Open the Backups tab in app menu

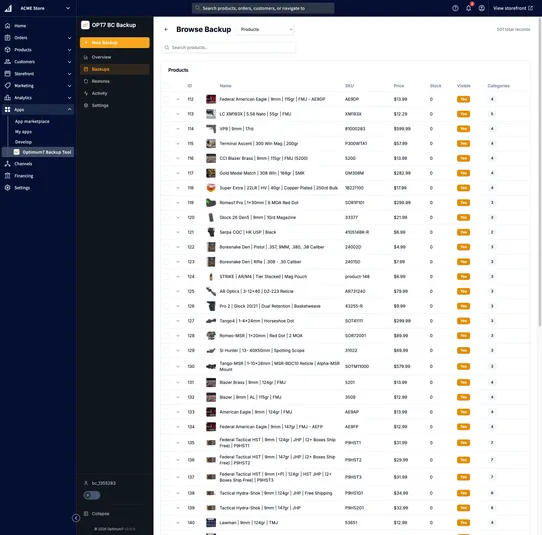click(x=115, y=69)
